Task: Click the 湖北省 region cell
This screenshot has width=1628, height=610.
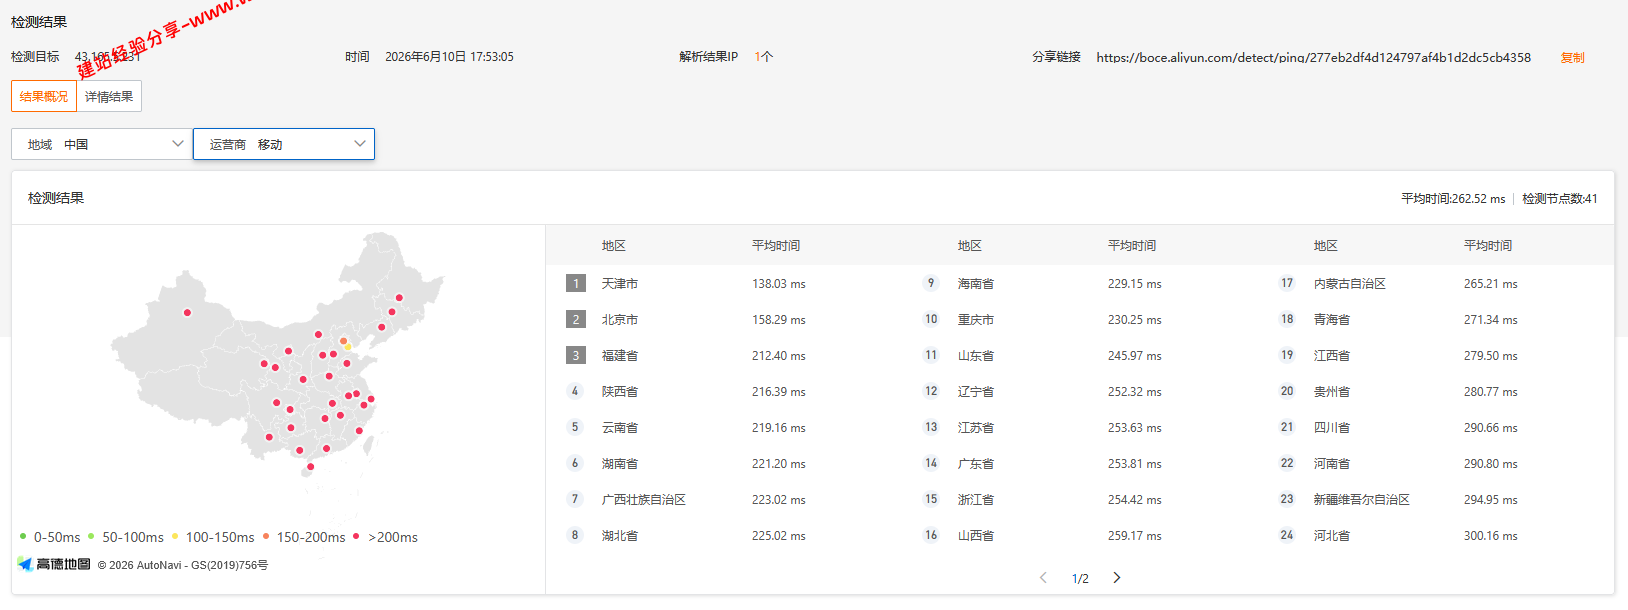Action: (x=620, y=536)
